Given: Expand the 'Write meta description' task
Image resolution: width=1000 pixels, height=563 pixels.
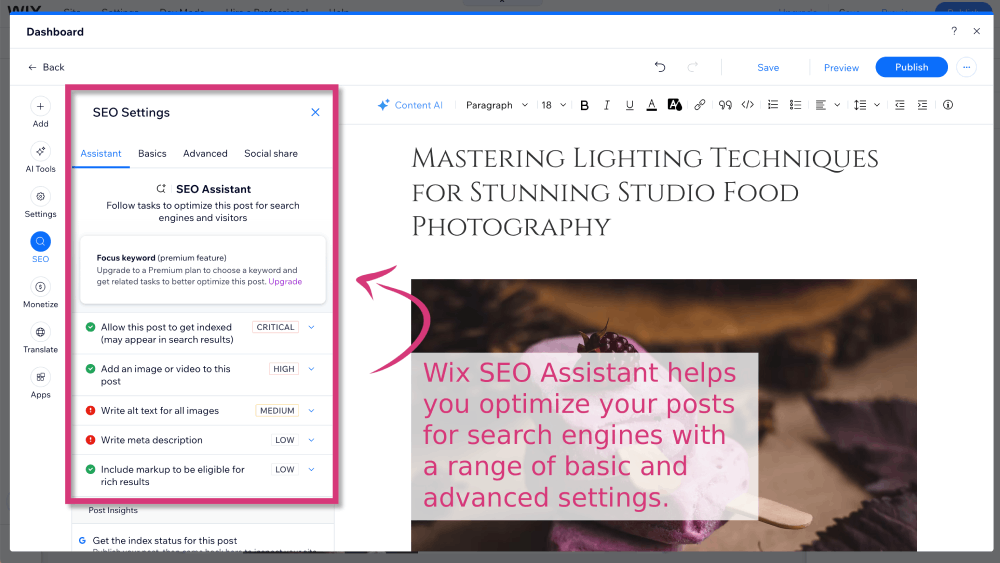Looking at the screenshot, I should 311,440.
